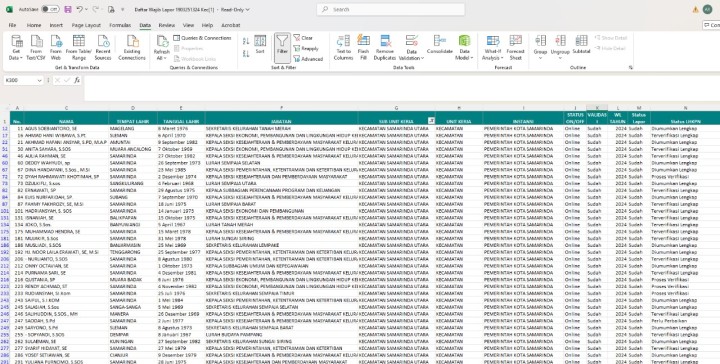Viewport: 720px width, 364px height.
Task: Click Text to Columns icon
Action: [343, 48]
